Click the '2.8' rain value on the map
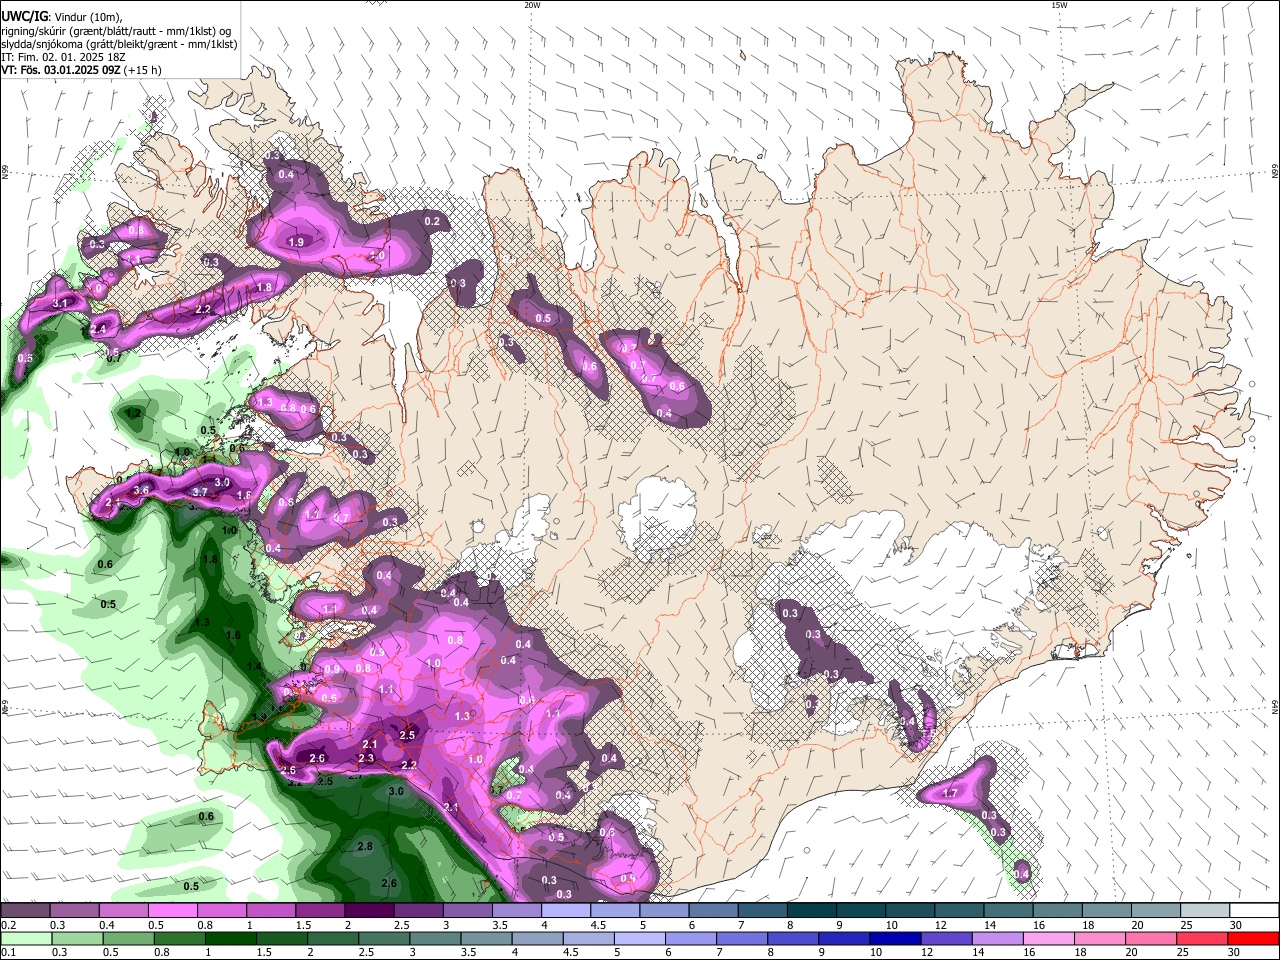 (x=364, y=846)
